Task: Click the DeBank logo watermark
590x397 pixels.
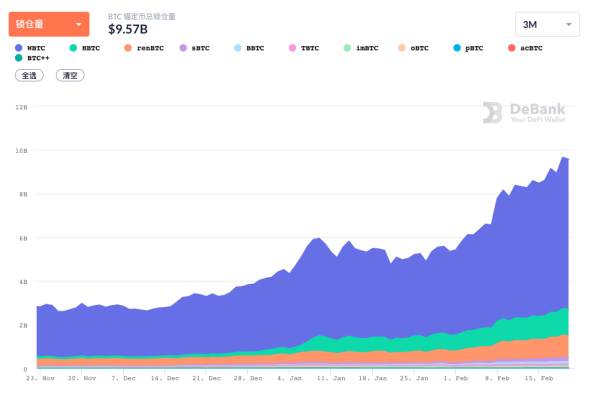Action: coord(524,113)
